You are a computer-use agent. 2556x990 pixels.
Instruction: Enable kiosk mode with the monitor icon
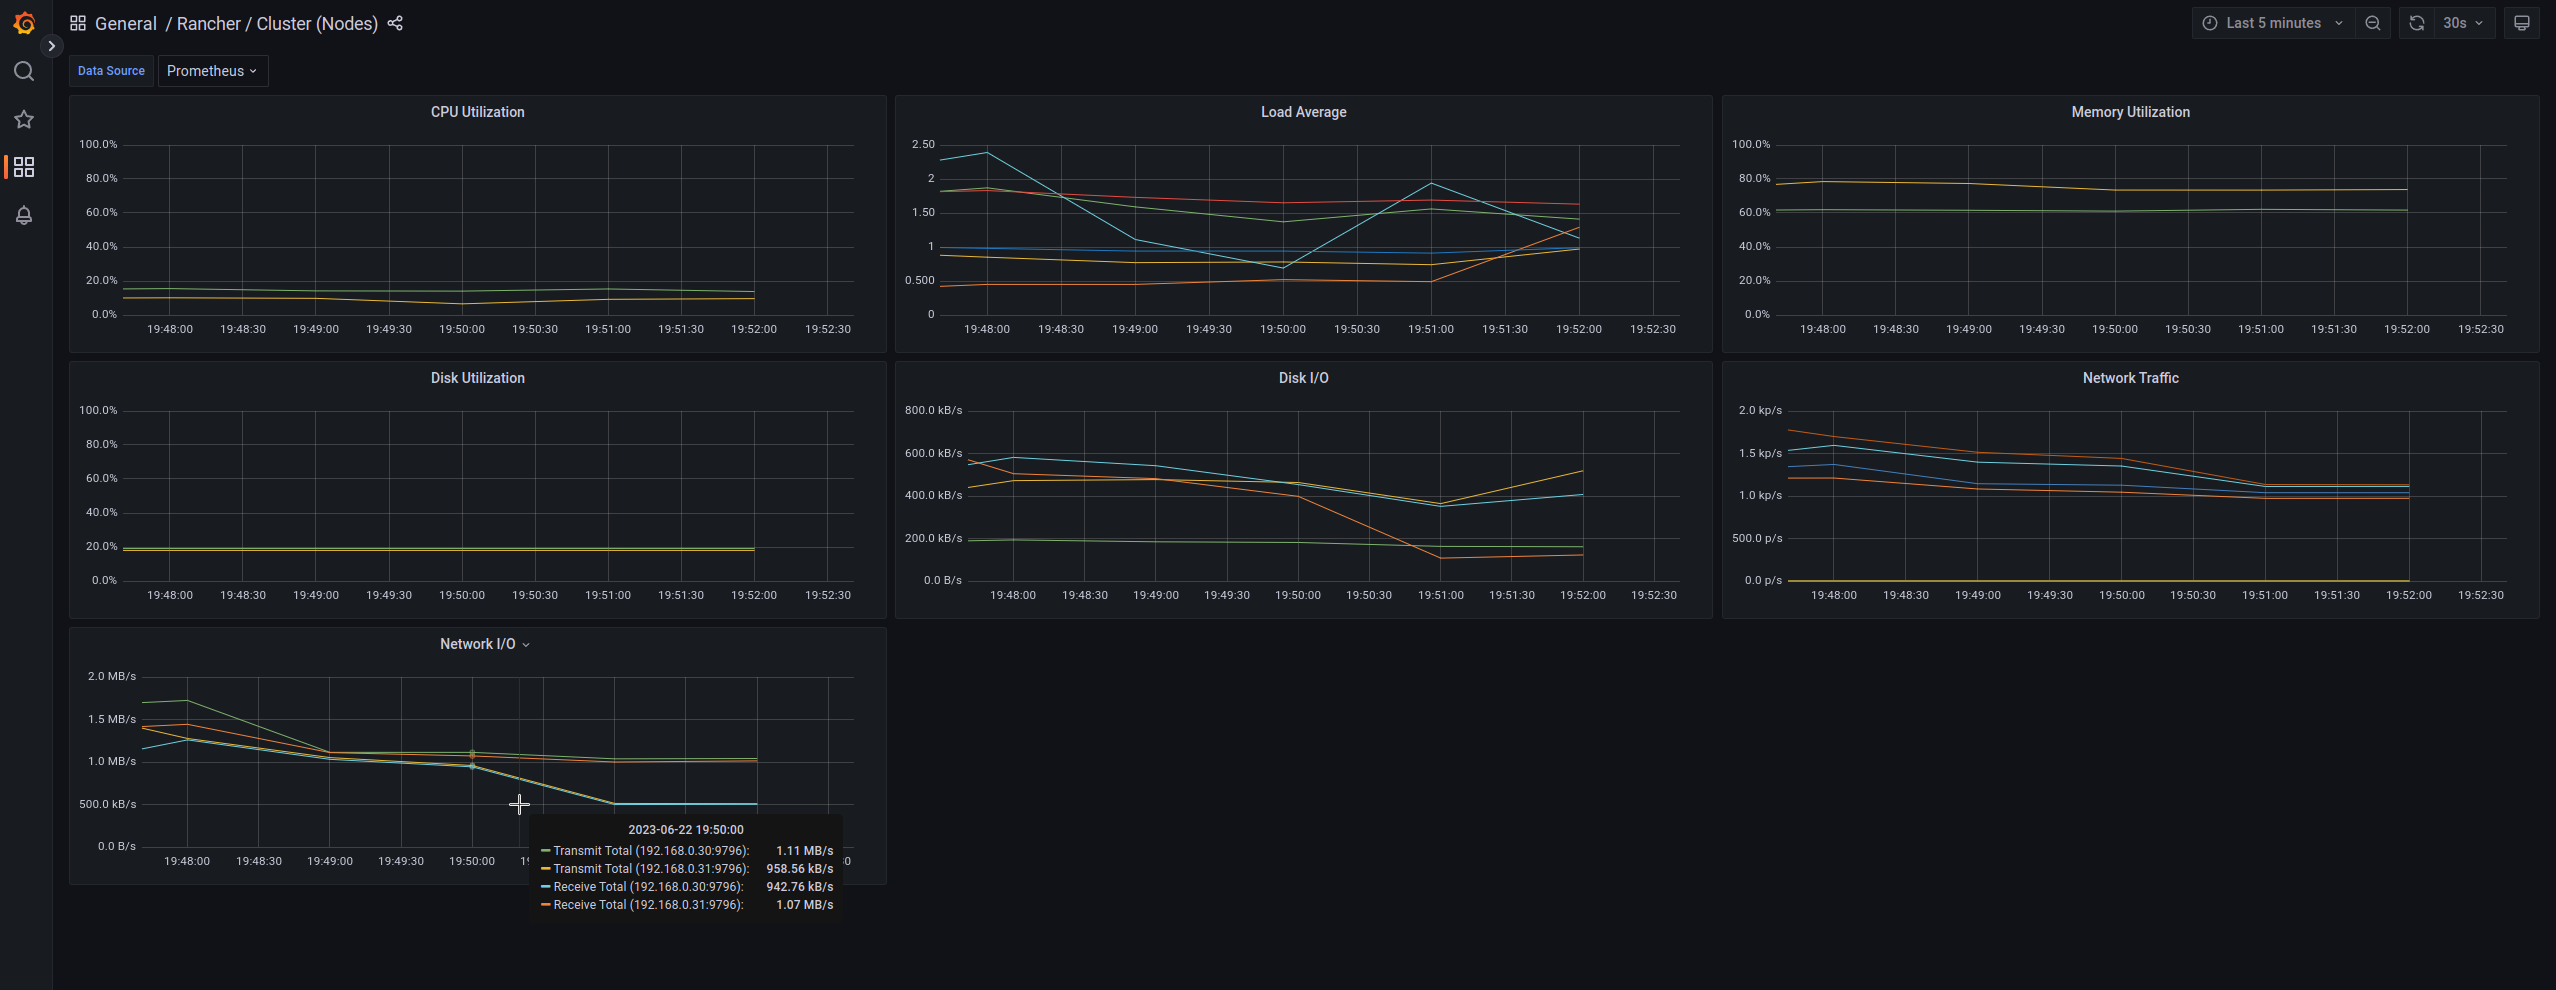2521,22
